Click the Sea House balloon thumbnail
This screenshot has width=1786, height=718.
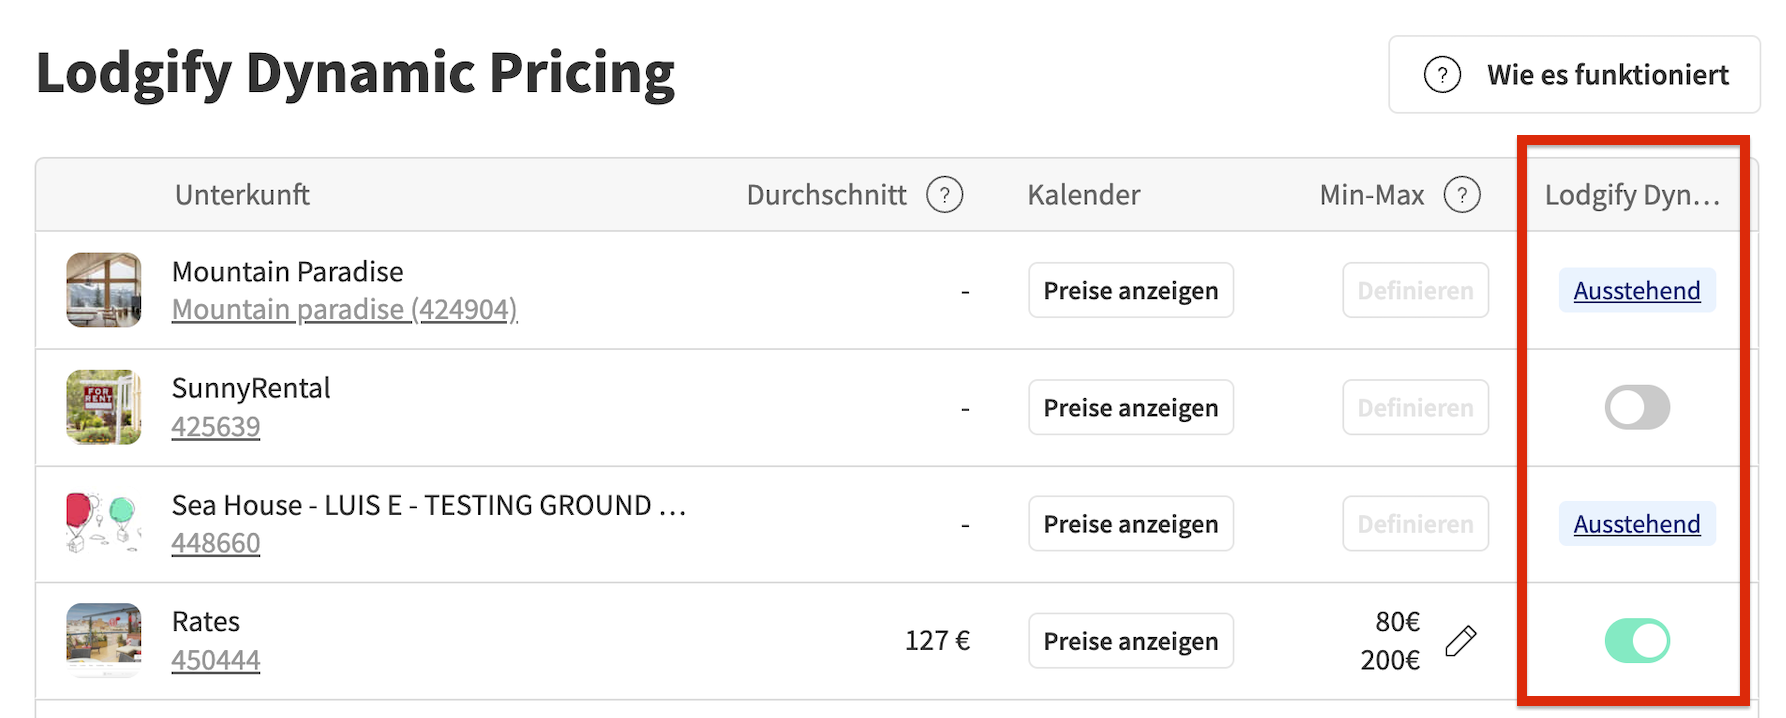(x=104, y=523)
